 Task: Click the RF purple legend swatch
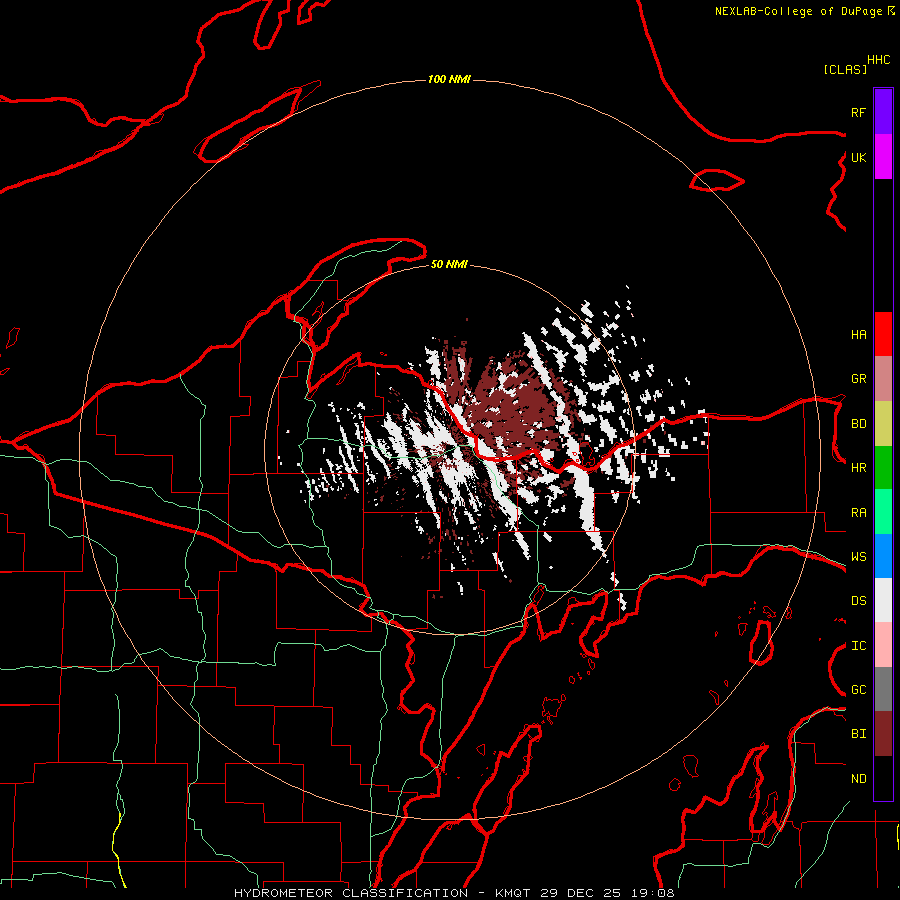[883, 112]
